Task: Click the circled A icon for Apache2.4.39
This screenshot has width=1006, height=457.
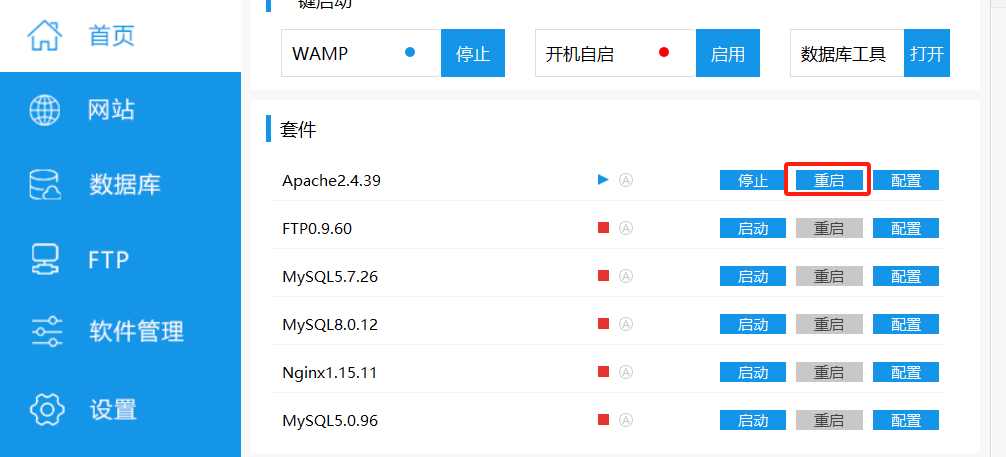Action: point(626,180)
